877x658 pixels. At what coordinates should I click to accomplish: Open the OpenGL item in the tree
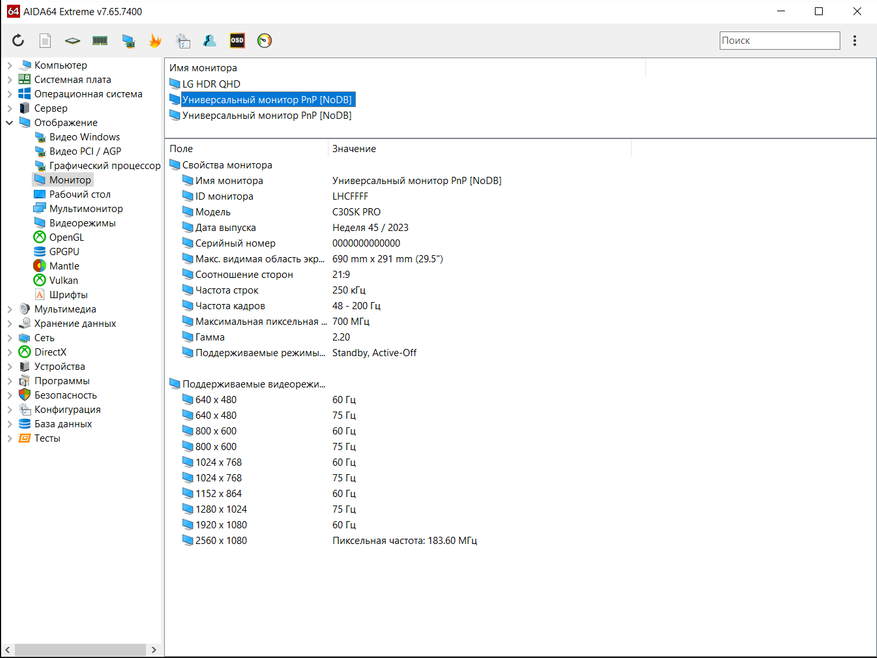pyautogui.click(x=66, y=238)
